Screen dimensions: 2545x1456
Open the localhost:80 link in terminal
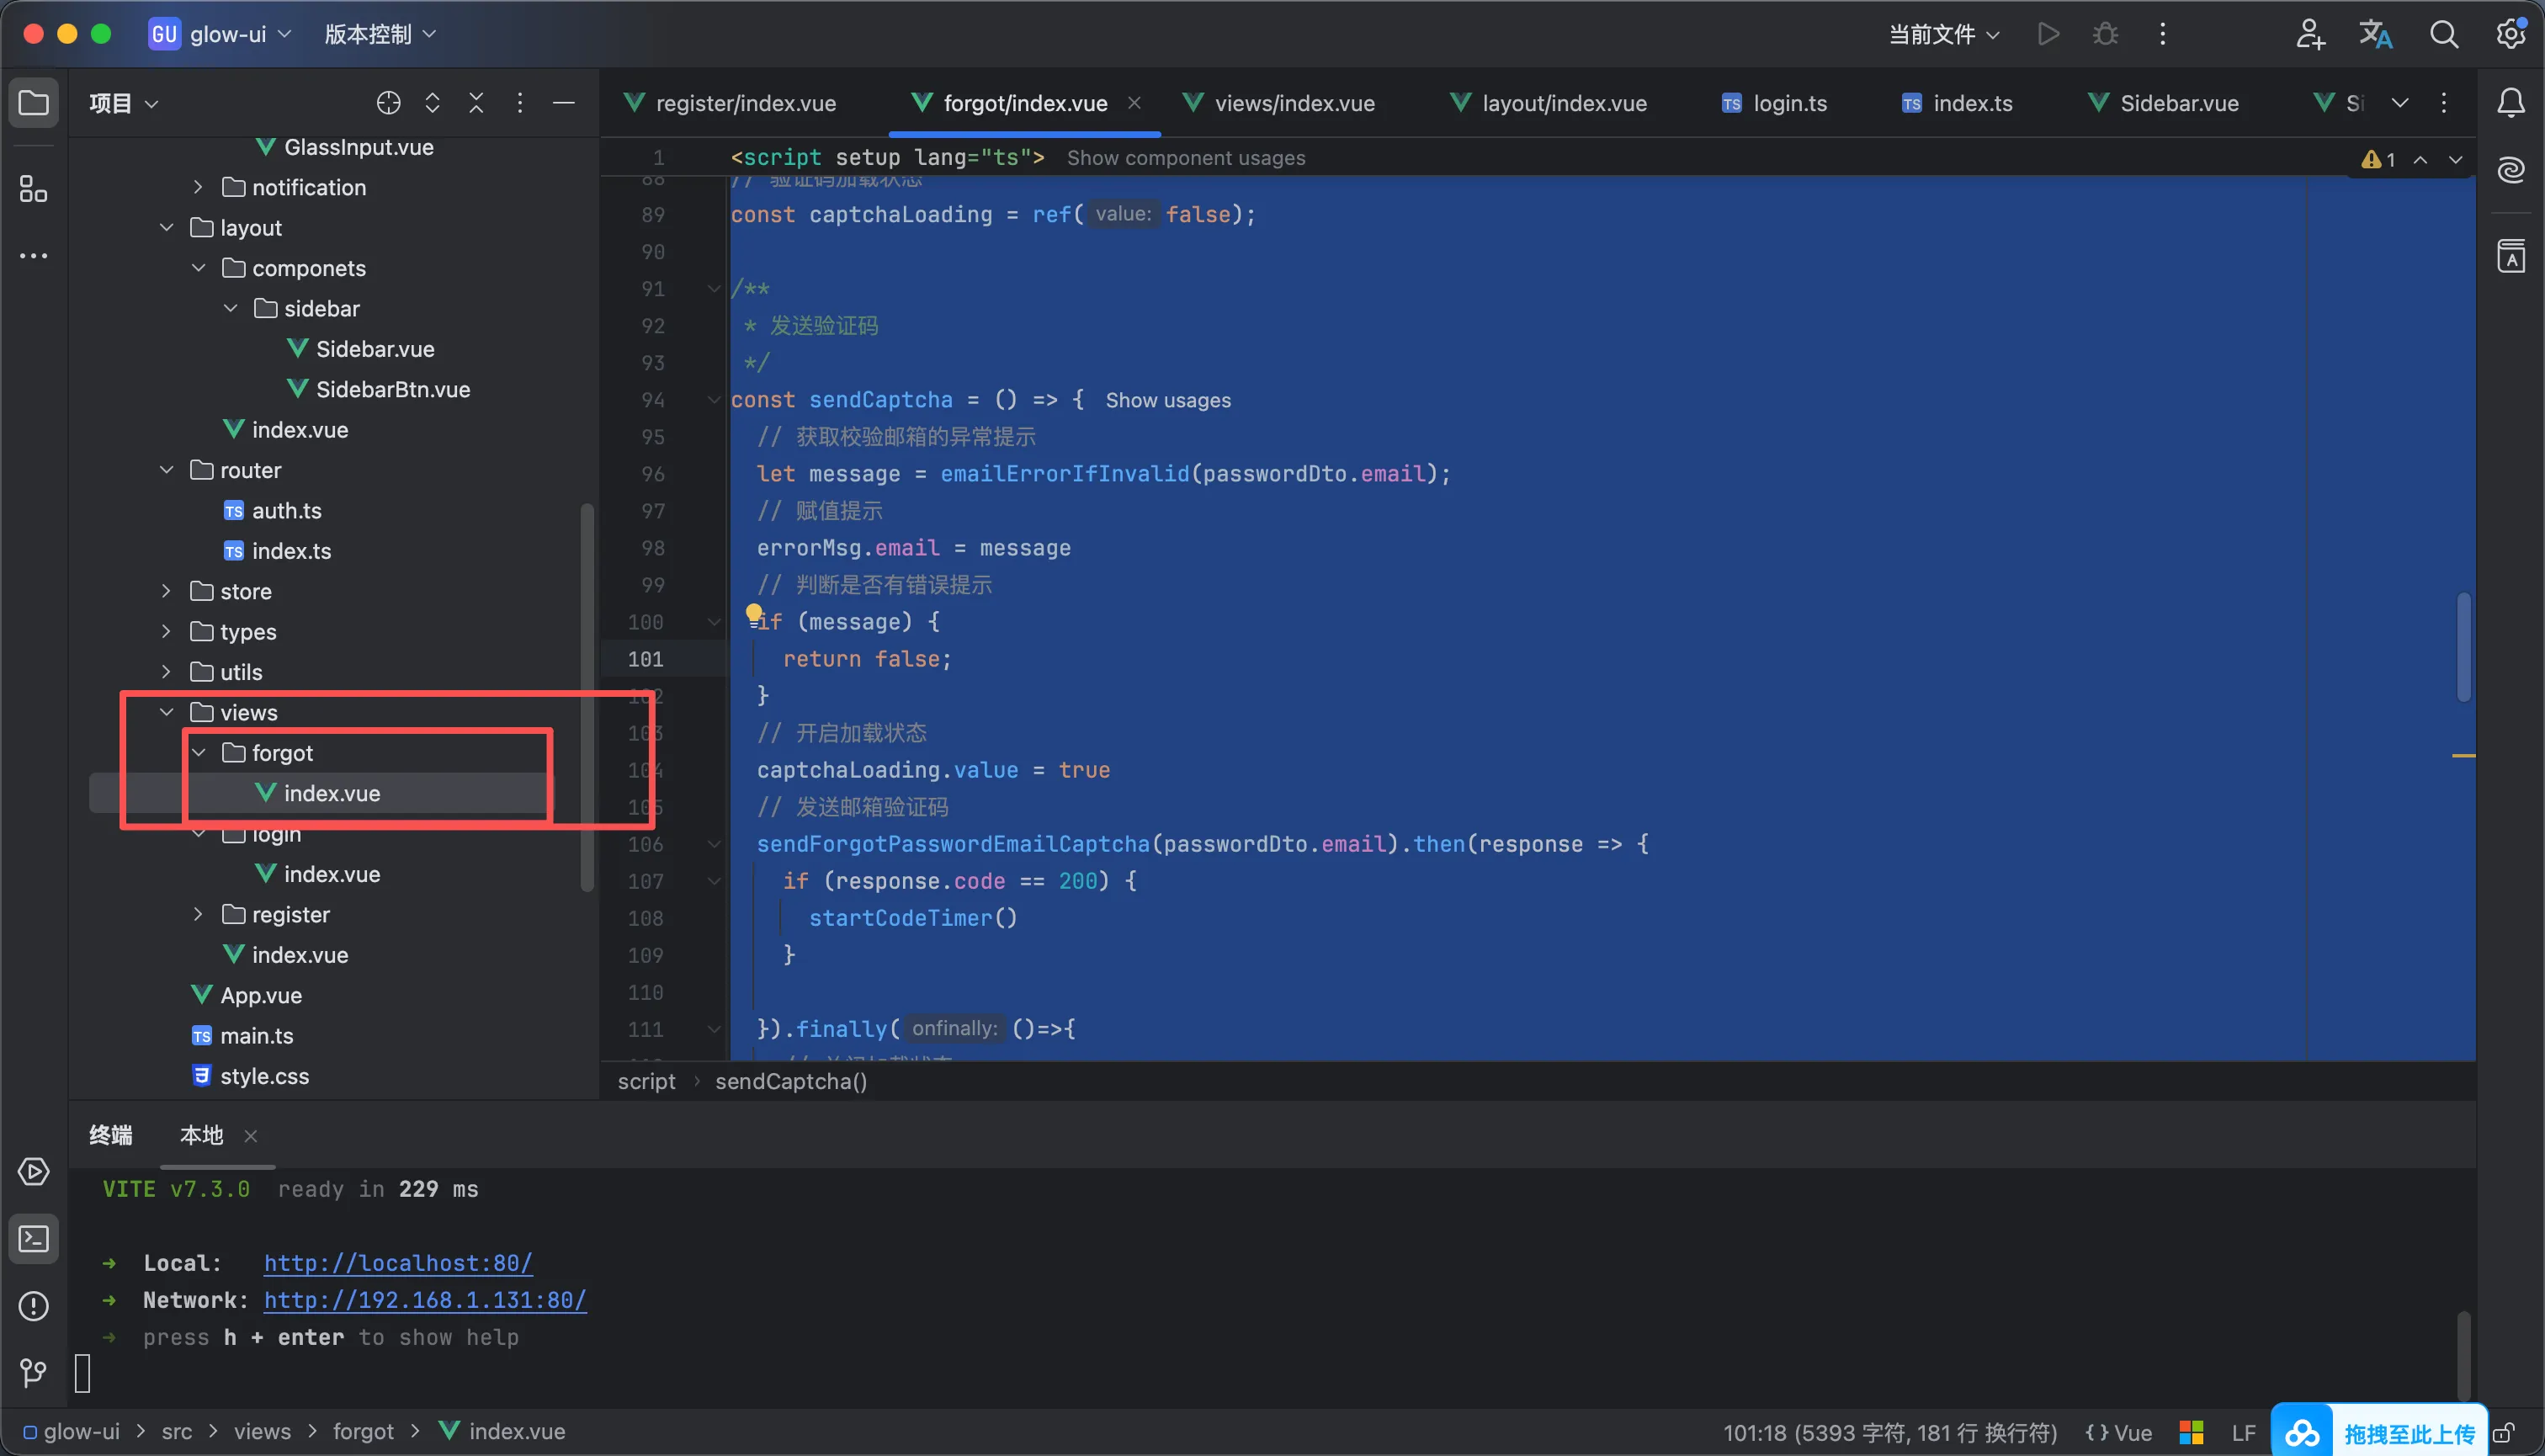pyautogui.click(x=398, y=1263)
